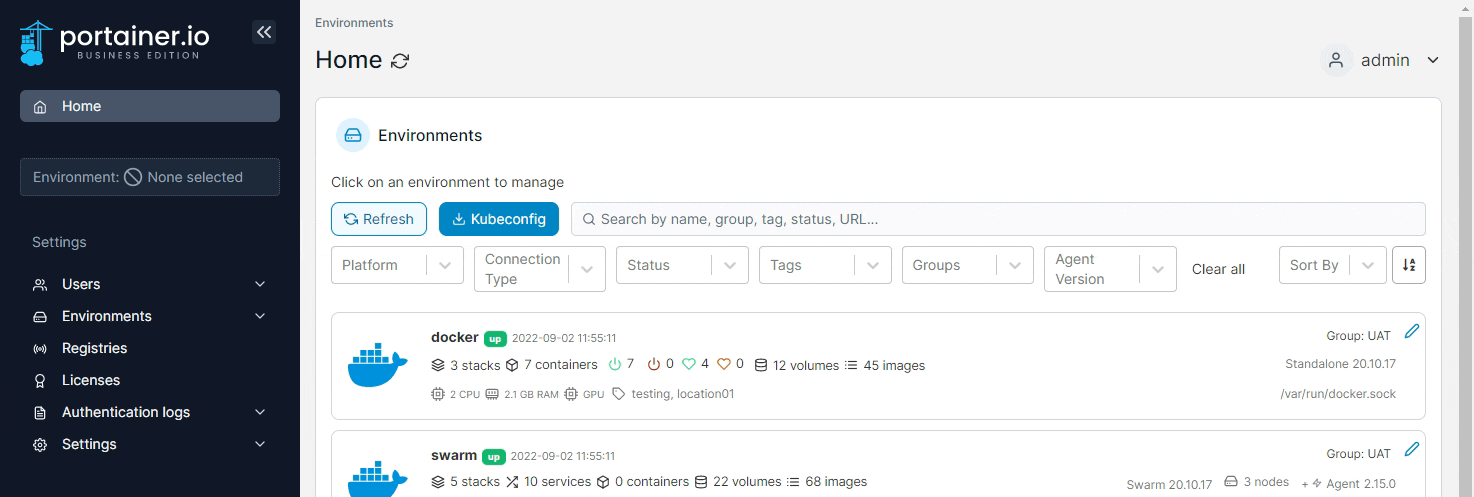Image resolution: width=1474 pixels, height=497 pixels.
Task: Click the 2.1 GB RAM label
Action: point(531,394)
